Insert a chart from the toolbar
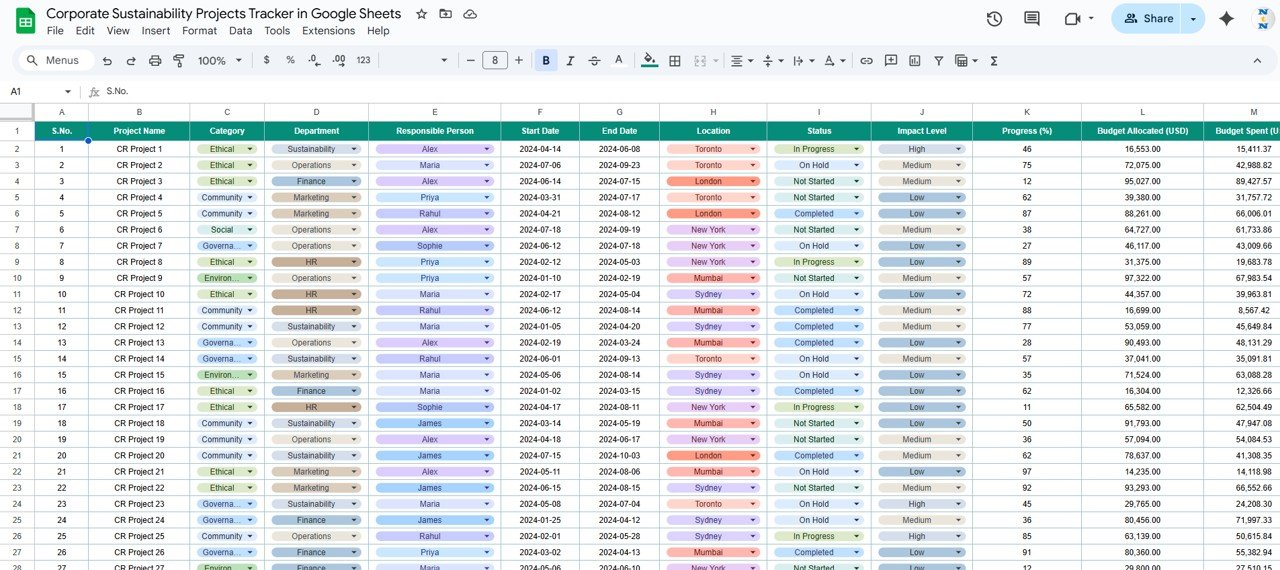1280x570 pixels. (915, 61)
